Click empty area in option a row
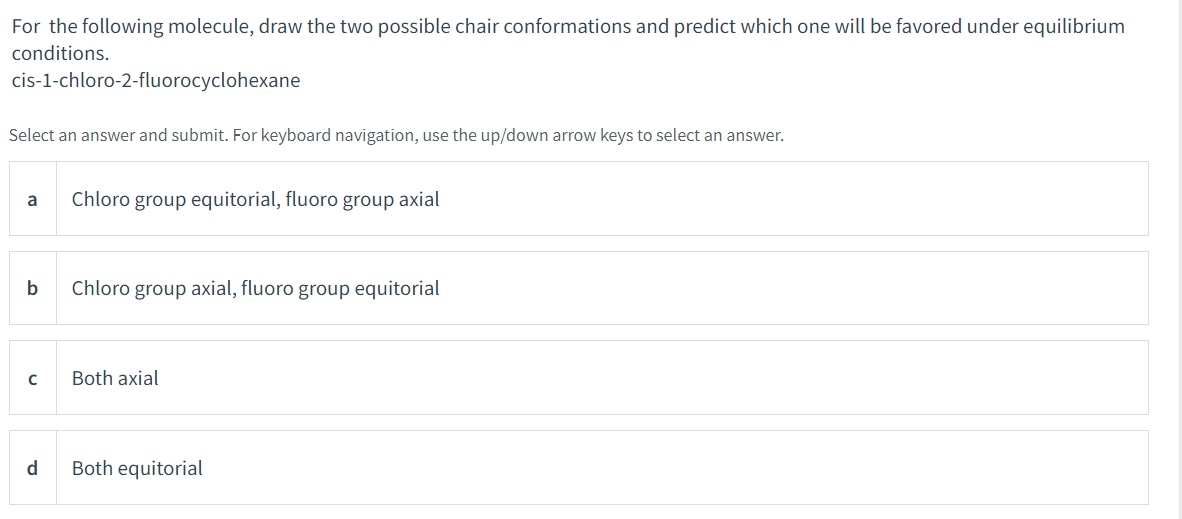The width and height of the screenshot is (1182, 519). [x=800, y=199]
